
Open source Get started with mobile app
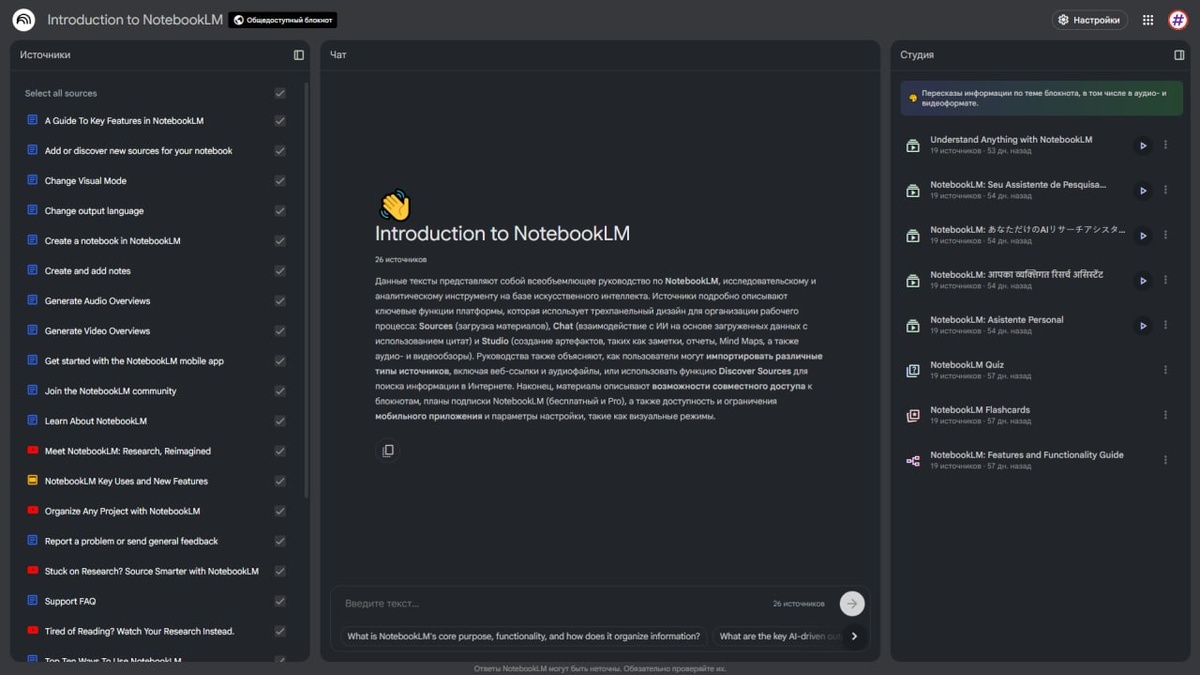pos(134,361)
